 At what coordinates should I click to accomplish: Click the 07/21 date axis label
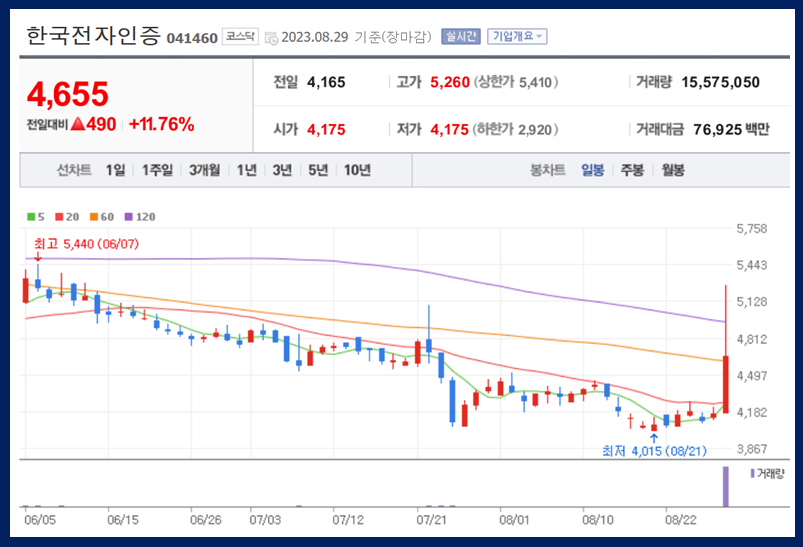pos(431,520)
